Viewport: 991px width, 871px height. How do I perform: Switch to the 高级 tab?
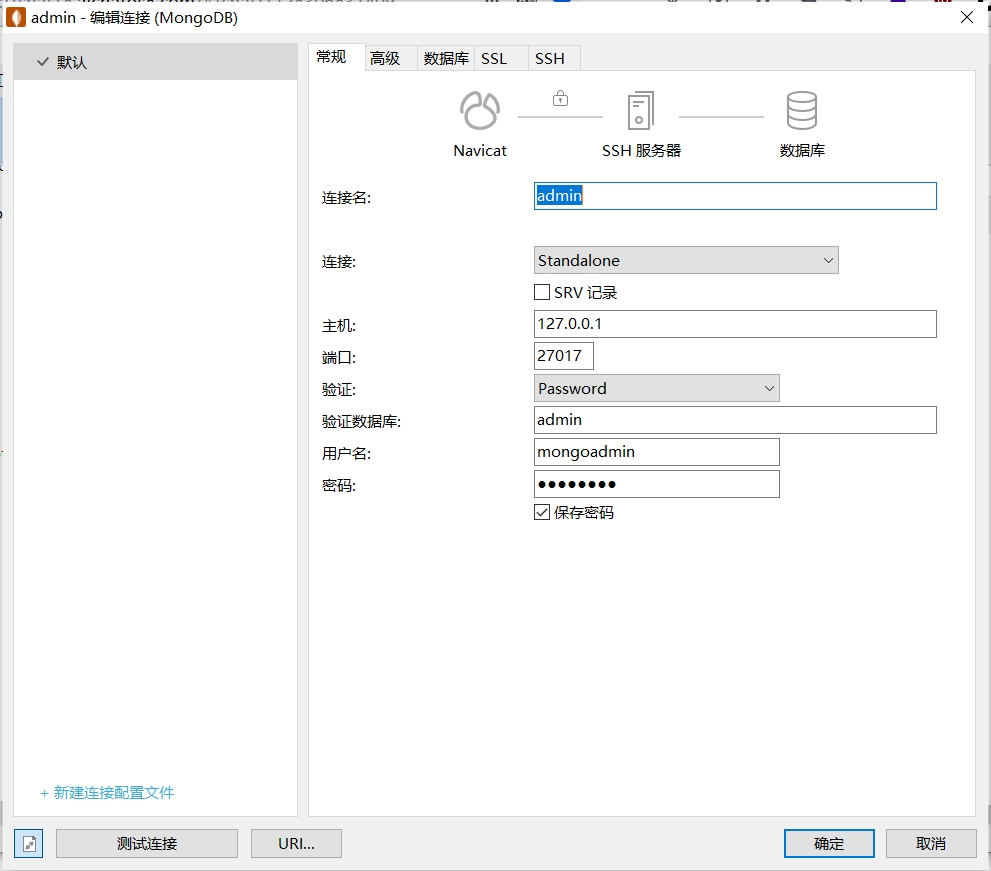click(390, 58)
